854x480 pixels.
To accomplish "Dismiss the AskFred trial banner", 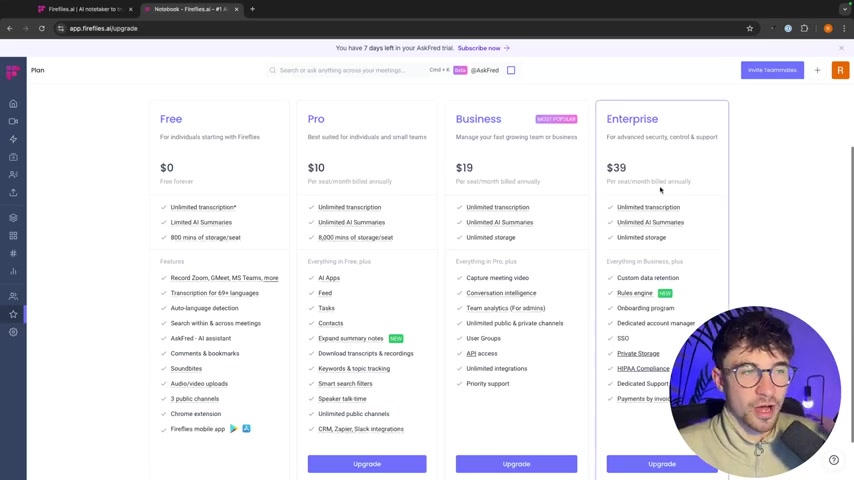I will pos(841,48).
